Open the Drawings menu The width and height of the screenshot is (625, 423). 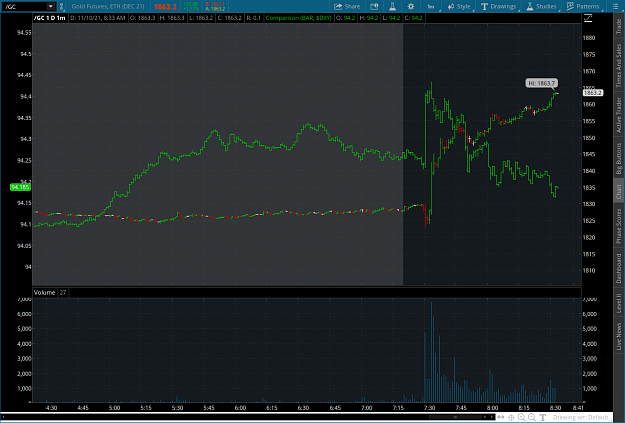point(499,6)
